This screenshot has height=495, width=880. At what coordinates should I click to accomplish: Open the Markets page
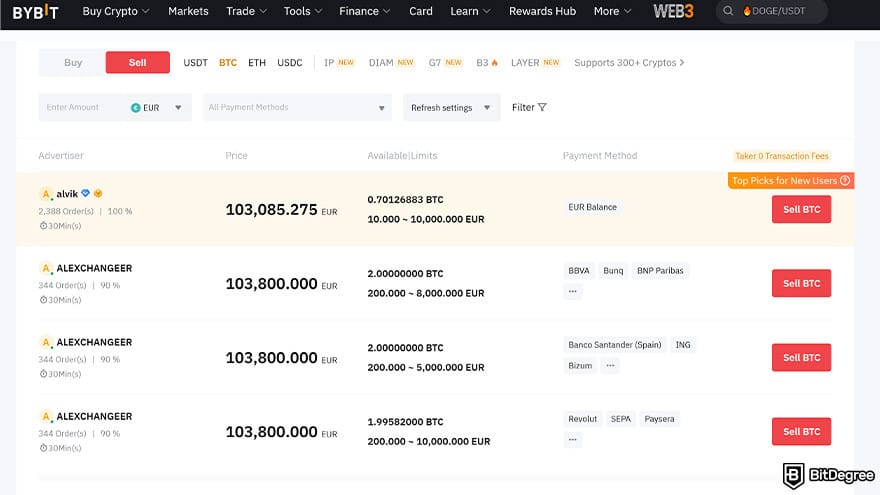point(188,11)
